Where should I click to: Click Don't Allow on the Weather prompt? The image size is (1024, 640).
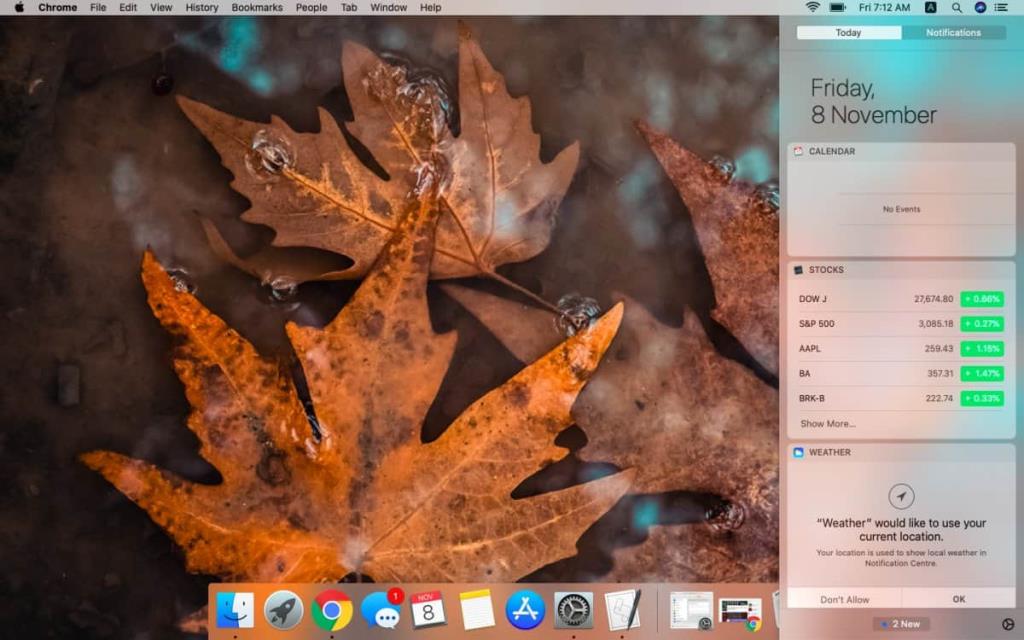point(845,598)
